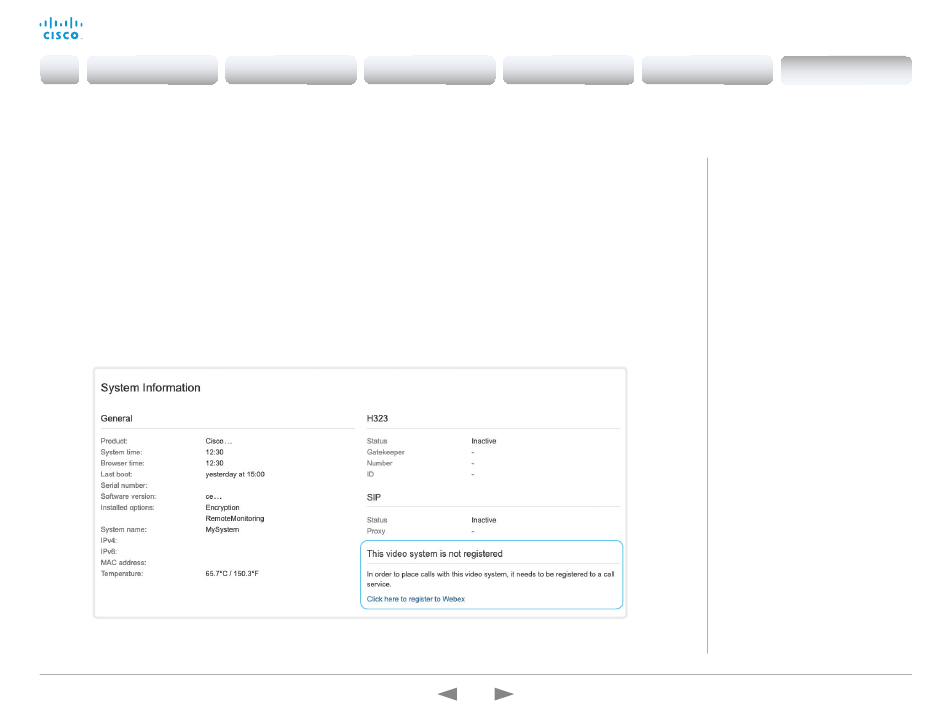Select the General section heading

117,418
